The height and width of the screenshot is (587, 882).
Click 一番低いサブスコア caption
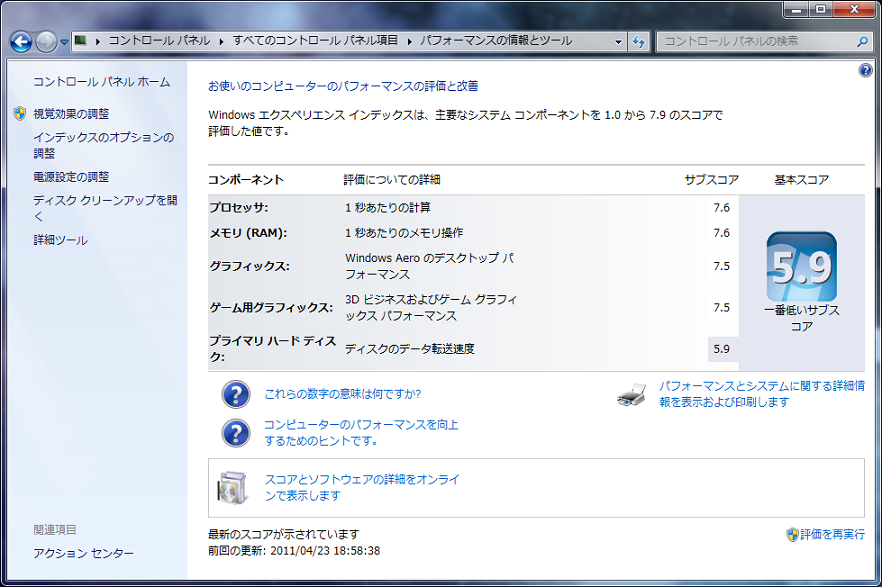point(802,318)
